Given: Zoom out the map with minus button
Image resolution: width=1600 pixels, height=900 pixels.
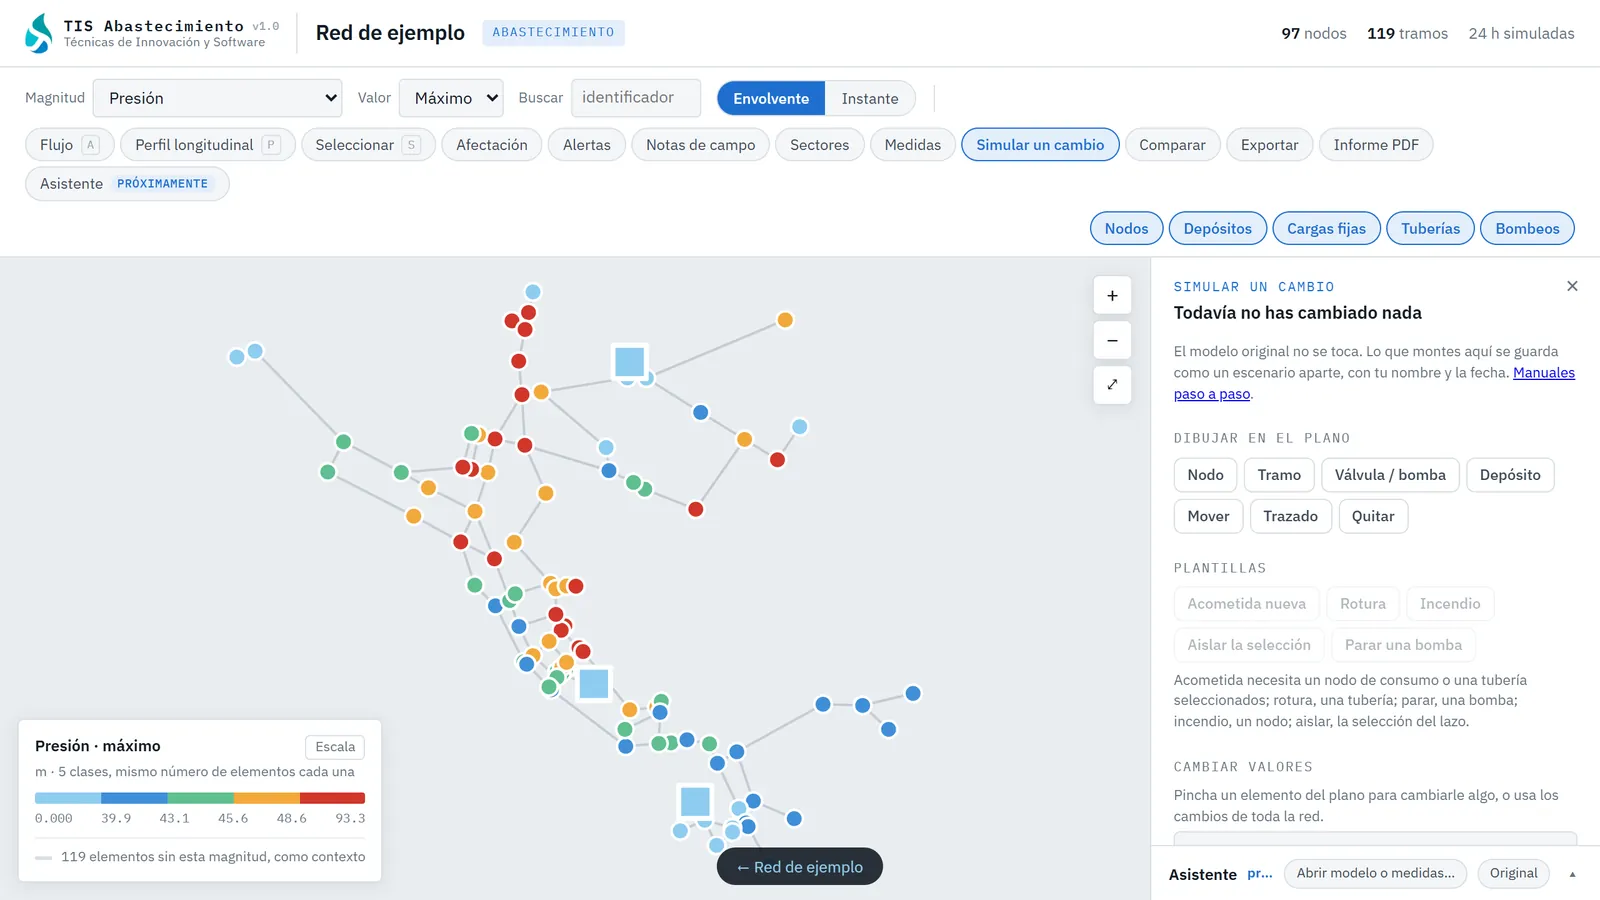Looking at the screenshot, I should click(1112, 340).
